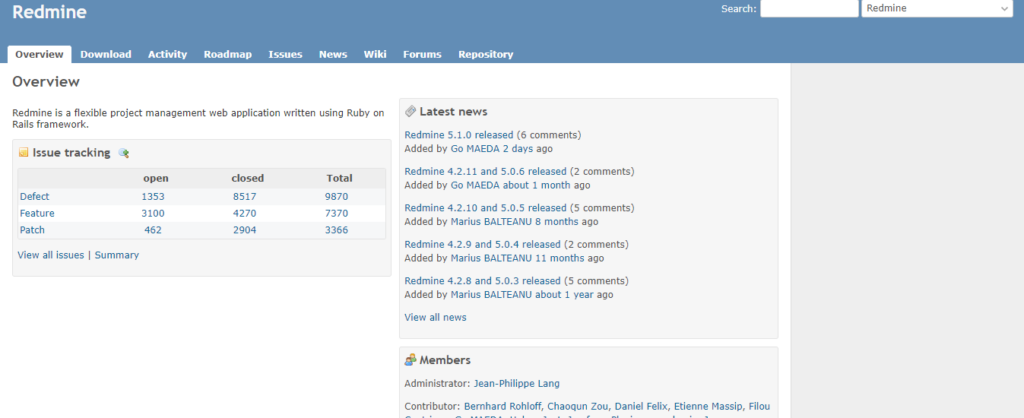
Task: Click the open Feature count 3100
Action: 153,213
